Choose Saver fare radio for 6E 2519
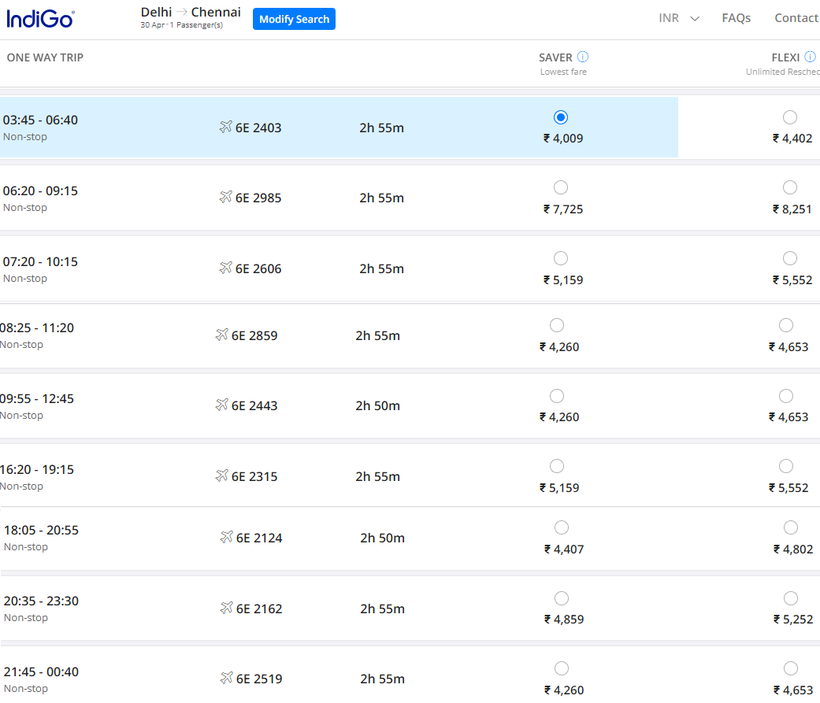The height and width of the screenshot is (703, 820). point(562,668)
